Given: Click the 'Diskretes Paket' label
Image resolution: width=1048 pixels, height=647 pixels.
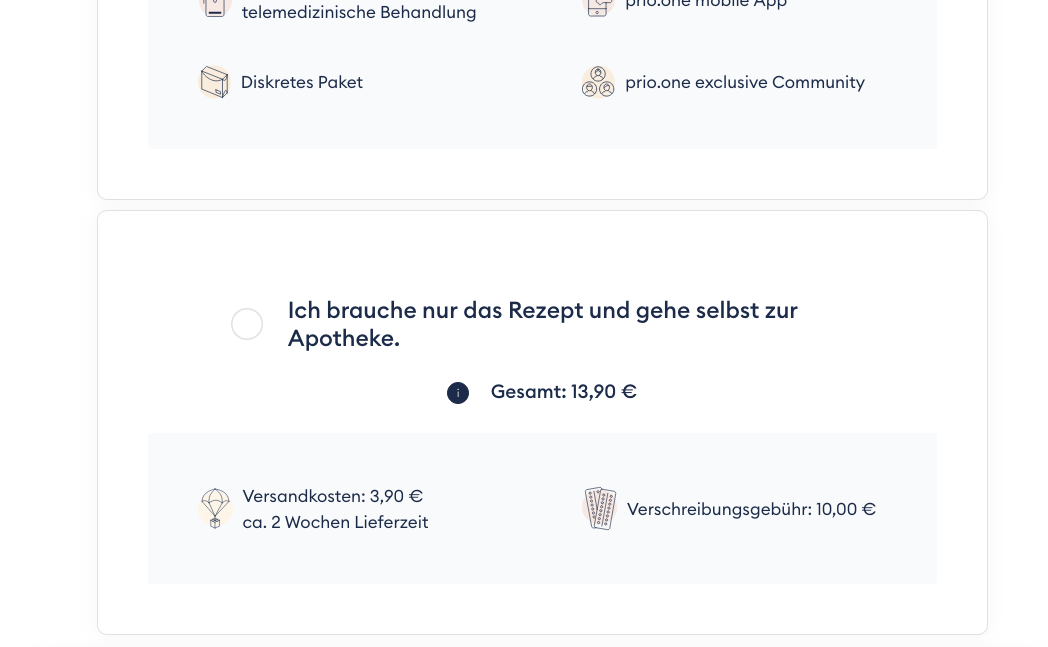Looking at the screenshot, I should pyautogui.click(x=302, y=82).
